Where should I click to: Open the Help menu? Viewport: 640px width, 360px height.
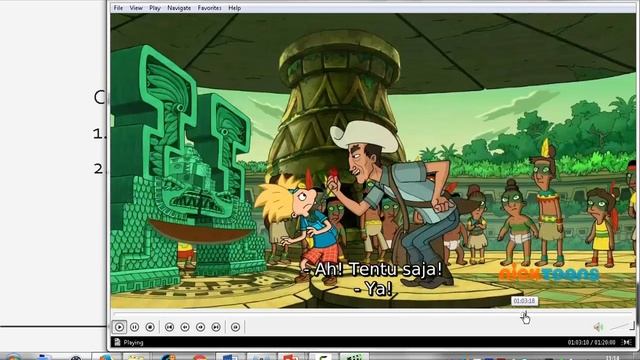(234, 8)
